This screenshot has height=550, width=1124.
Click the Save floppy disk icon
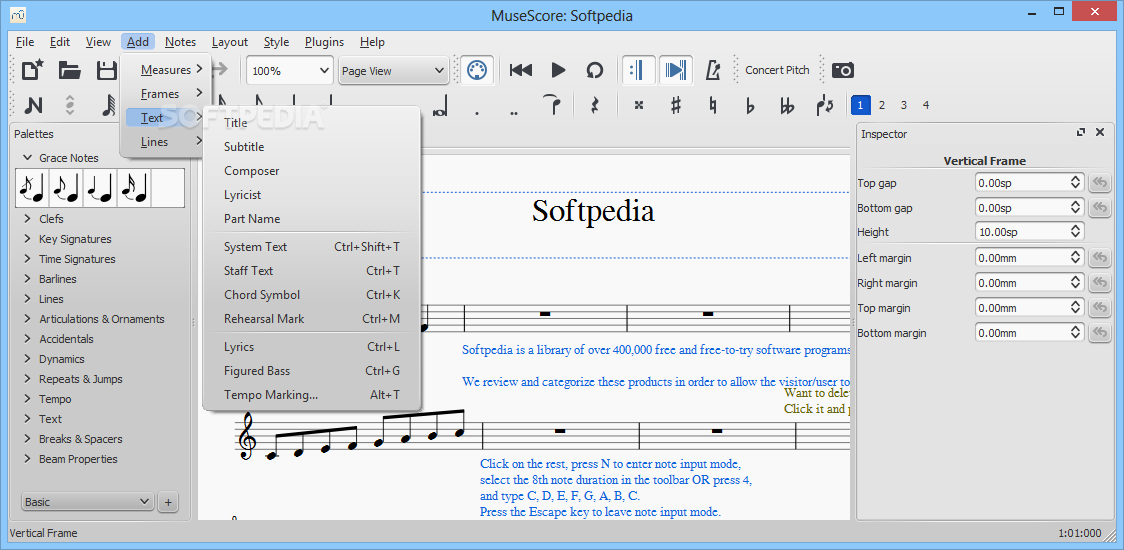click(x=106, y=70)
